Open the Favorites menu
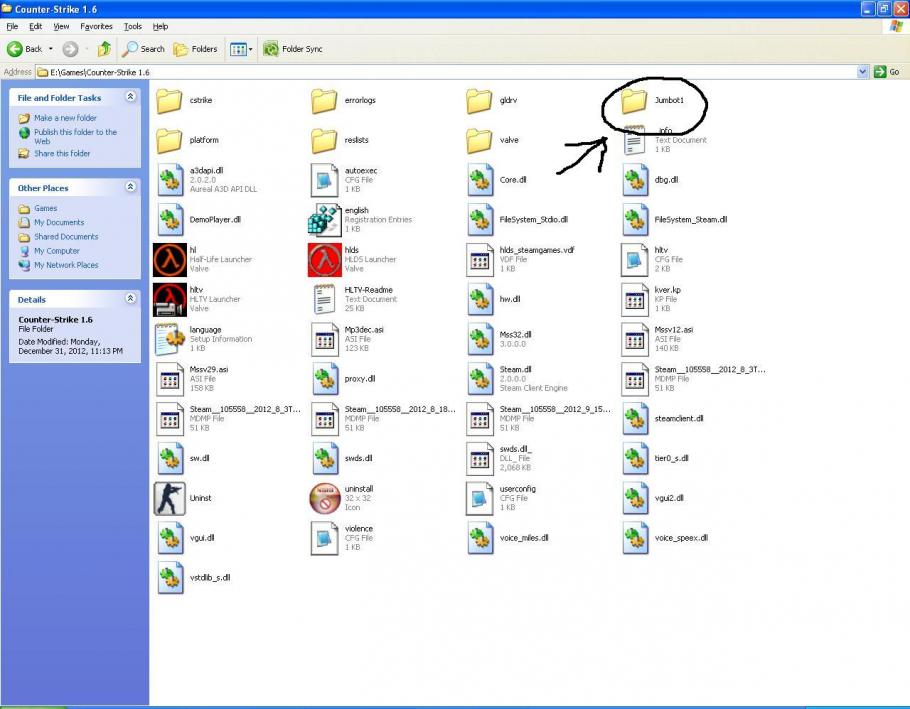The width and height of the screenshot is (910, 709). (96, 27)
